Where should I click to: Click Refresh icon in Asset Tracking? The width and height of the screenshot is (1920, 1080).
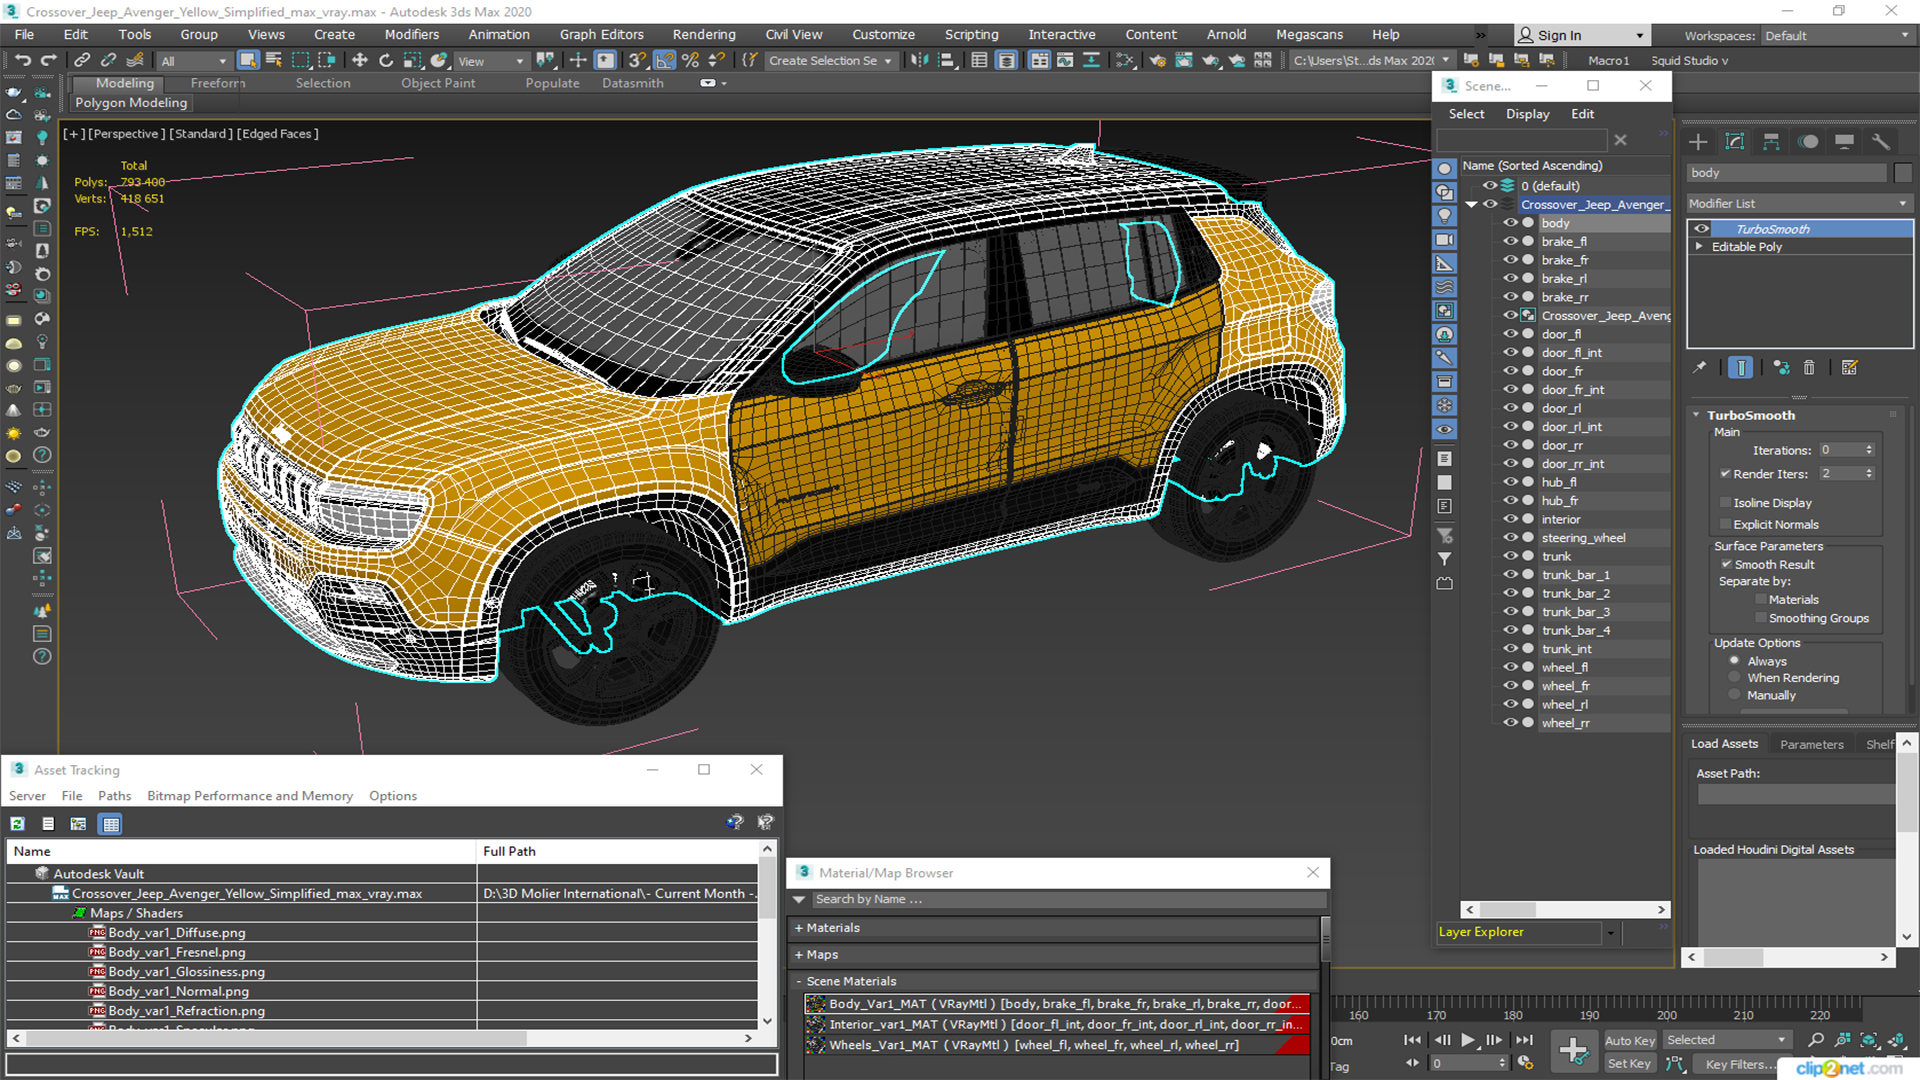[17, 824]
